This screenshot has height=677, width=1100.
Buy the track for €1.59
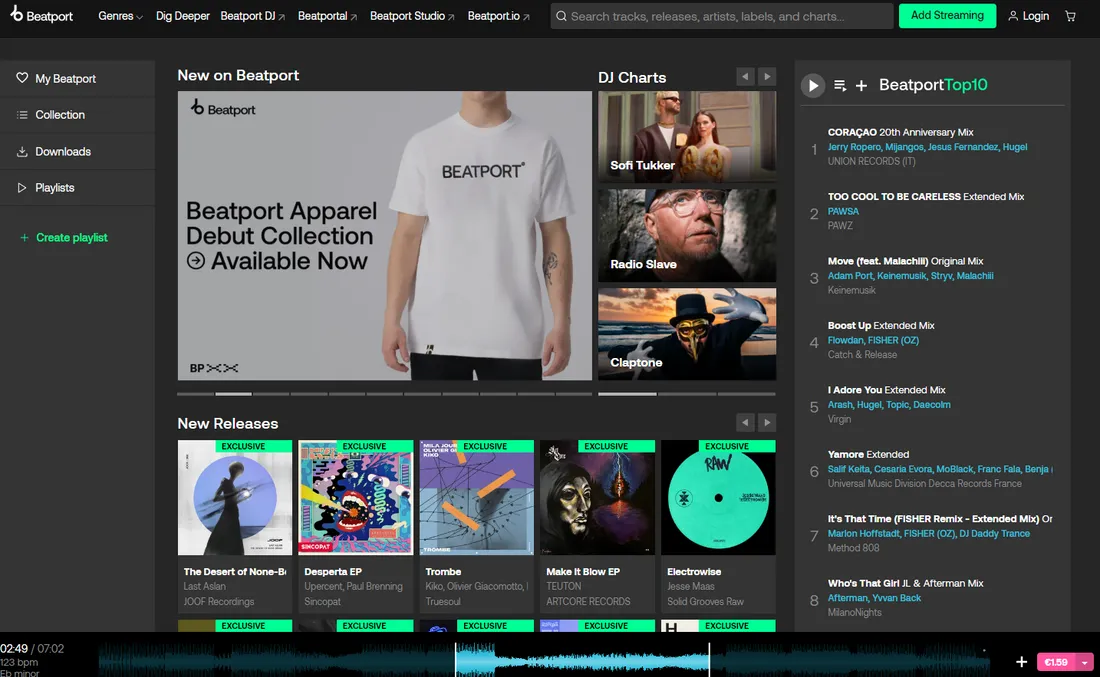point(1056,662)
